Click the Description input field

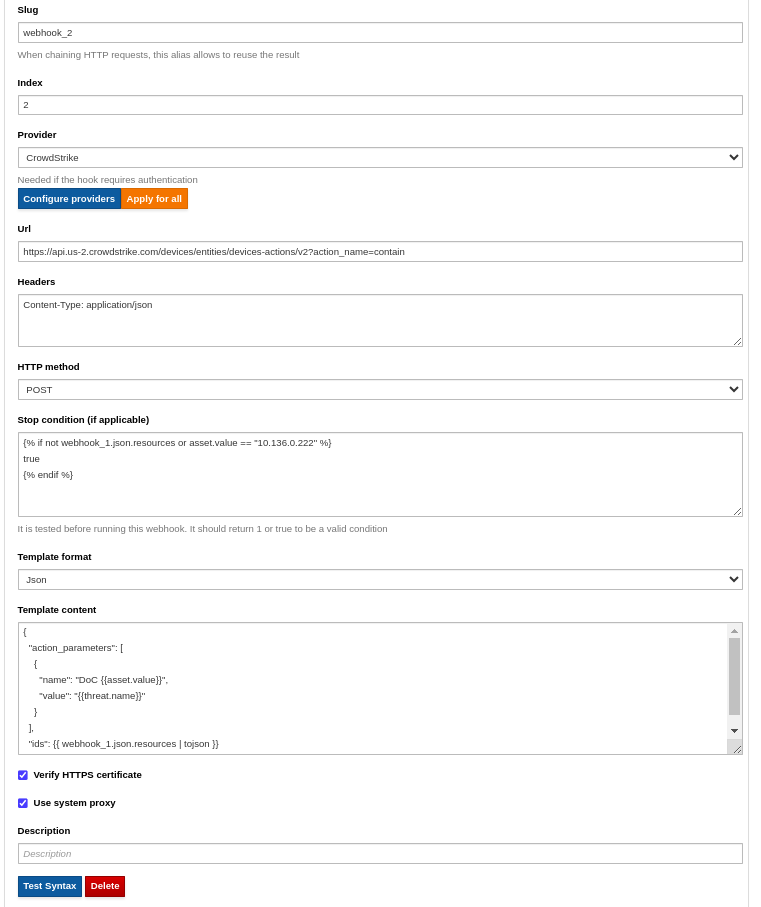(x=380, y=854)
